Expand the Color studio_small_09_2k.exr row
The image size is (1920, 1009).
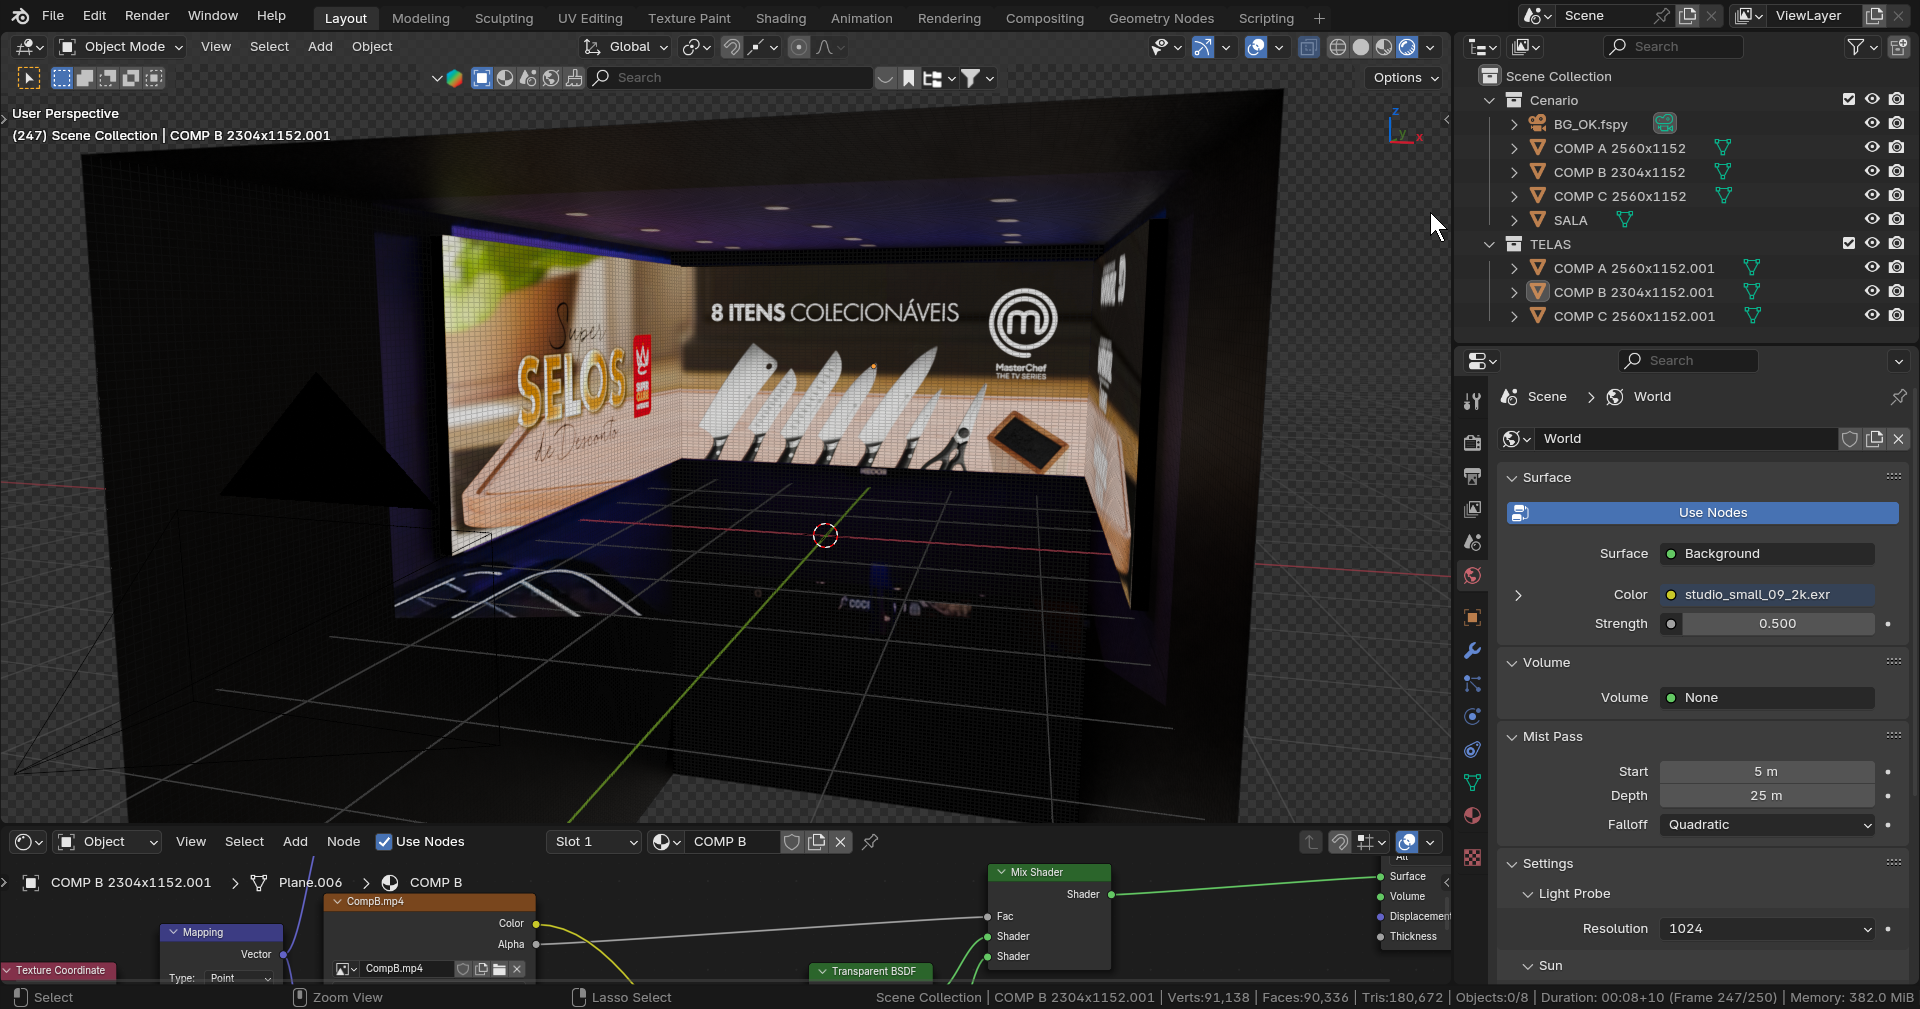(x=1518, y=595)
